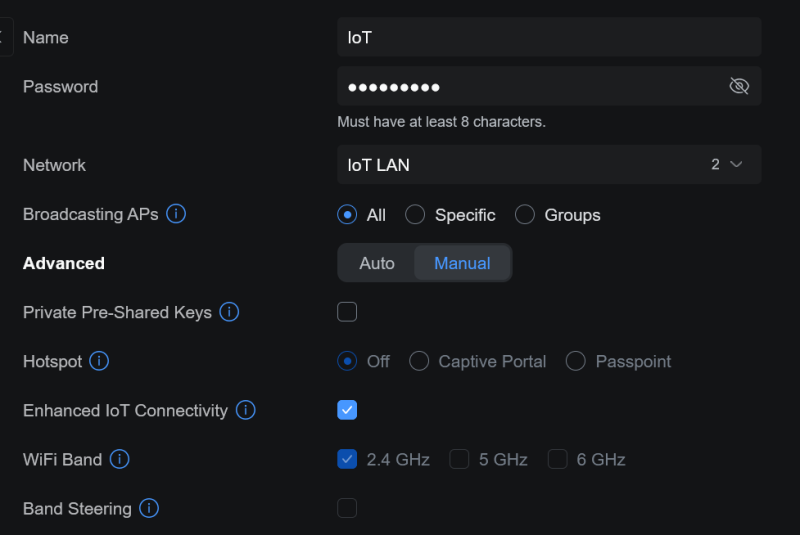
Task: Select Captive Portal for Hotspot
Action: 419,361
